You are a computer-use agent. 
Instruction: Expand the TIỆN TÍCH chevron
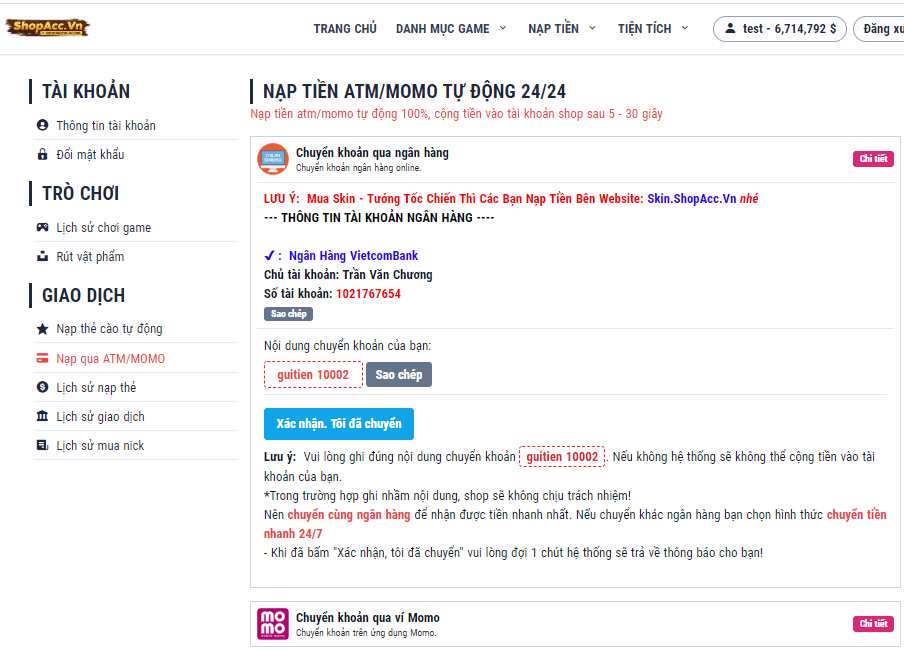coord(685,28)
